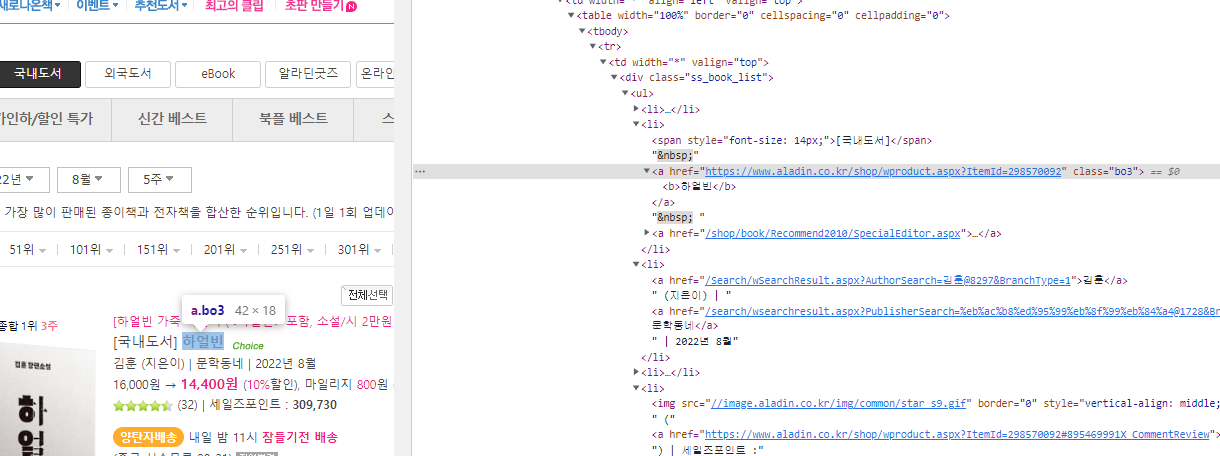Viewport: 1220px width, 456px height.
Task: Open the 문학동네 publisher link on the page
Action: point(221,362)
